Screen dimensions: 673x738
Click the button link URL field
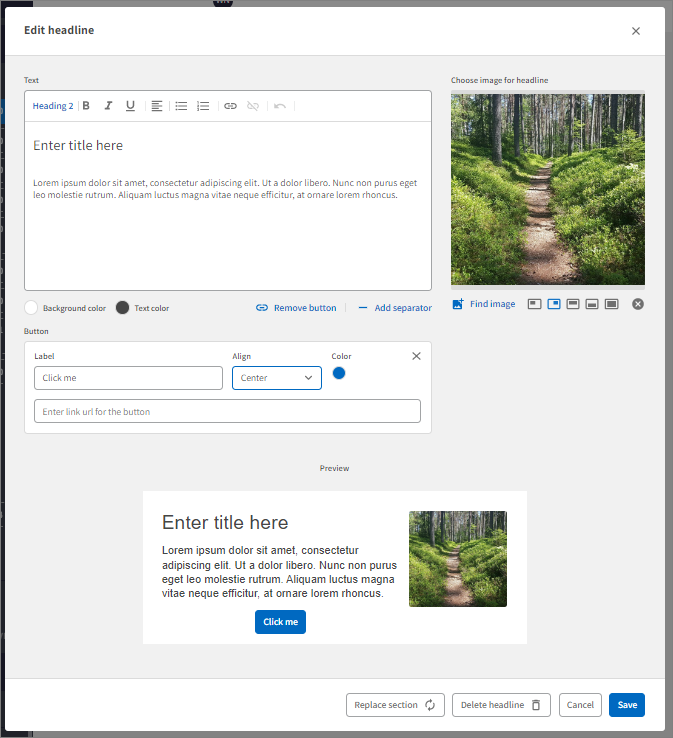pos(227,411)
